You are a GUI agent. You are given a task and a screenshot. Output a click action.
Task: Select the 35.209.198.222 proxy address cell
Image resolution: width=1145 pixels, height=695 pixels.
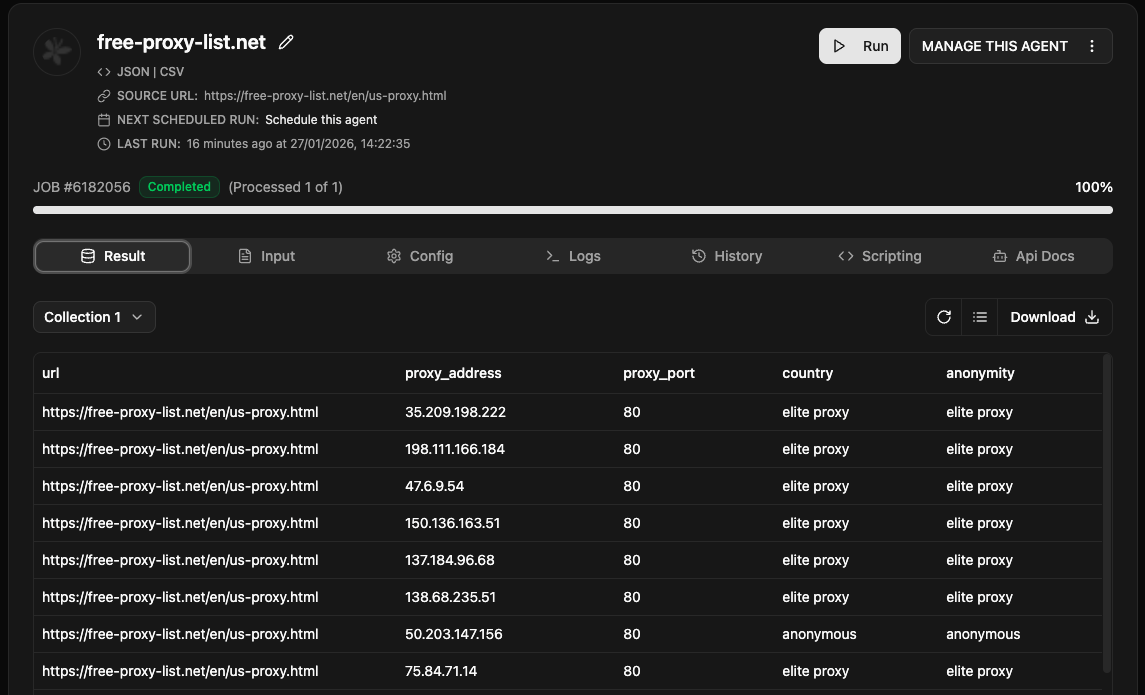coord(455,412)
